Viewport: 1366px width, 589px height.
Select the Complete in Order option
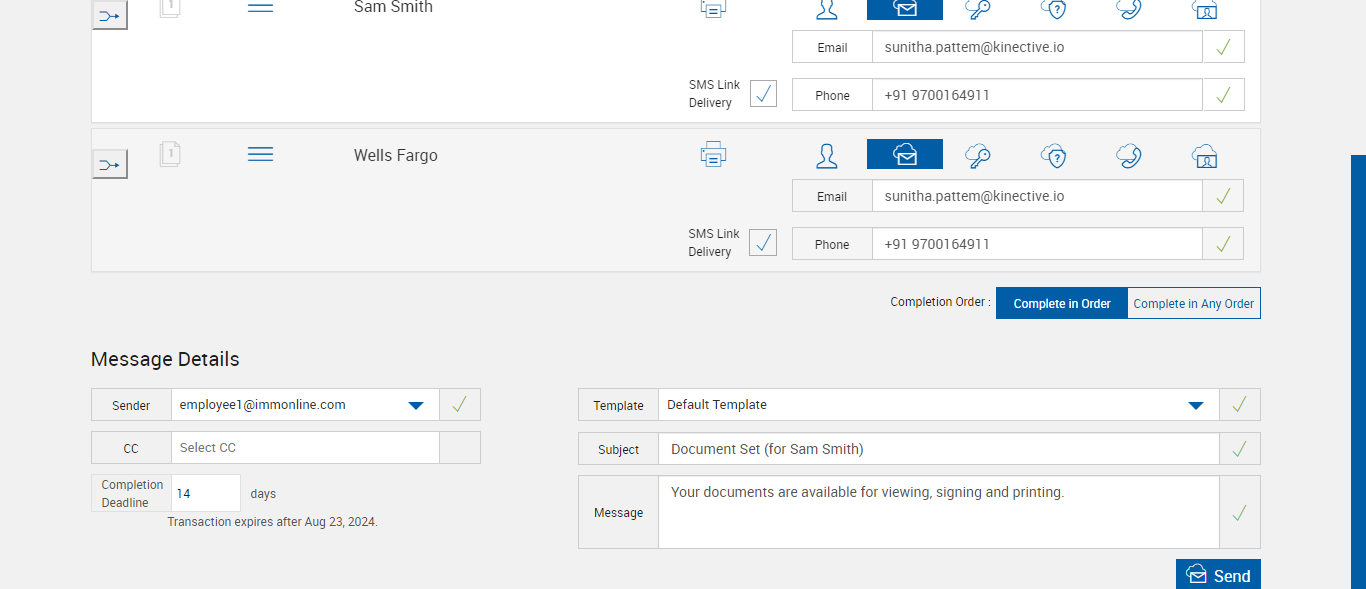pos(1061,304)
